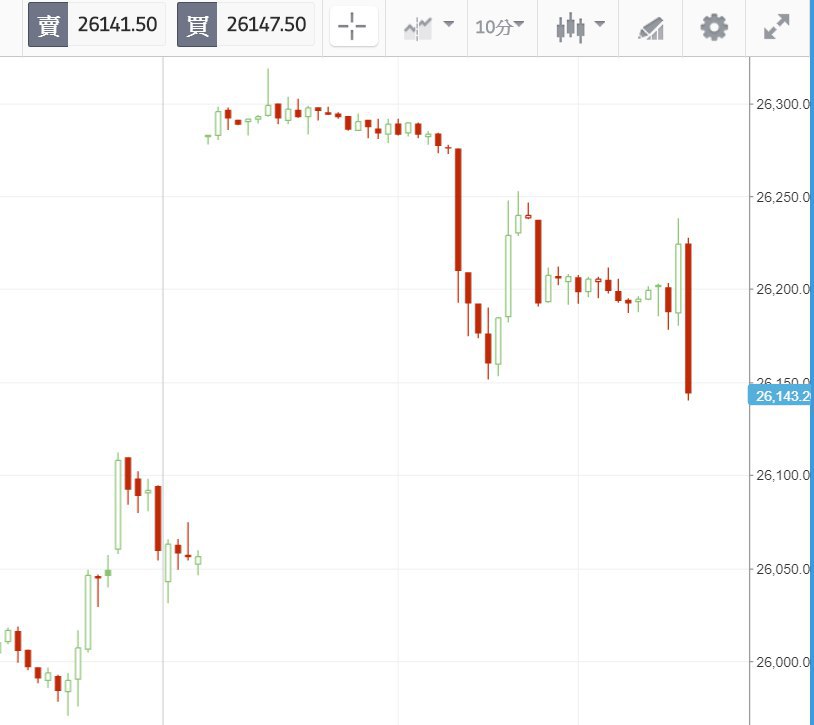Click the last large red candlestick
The image size is (814, 725).
(688, 317)
